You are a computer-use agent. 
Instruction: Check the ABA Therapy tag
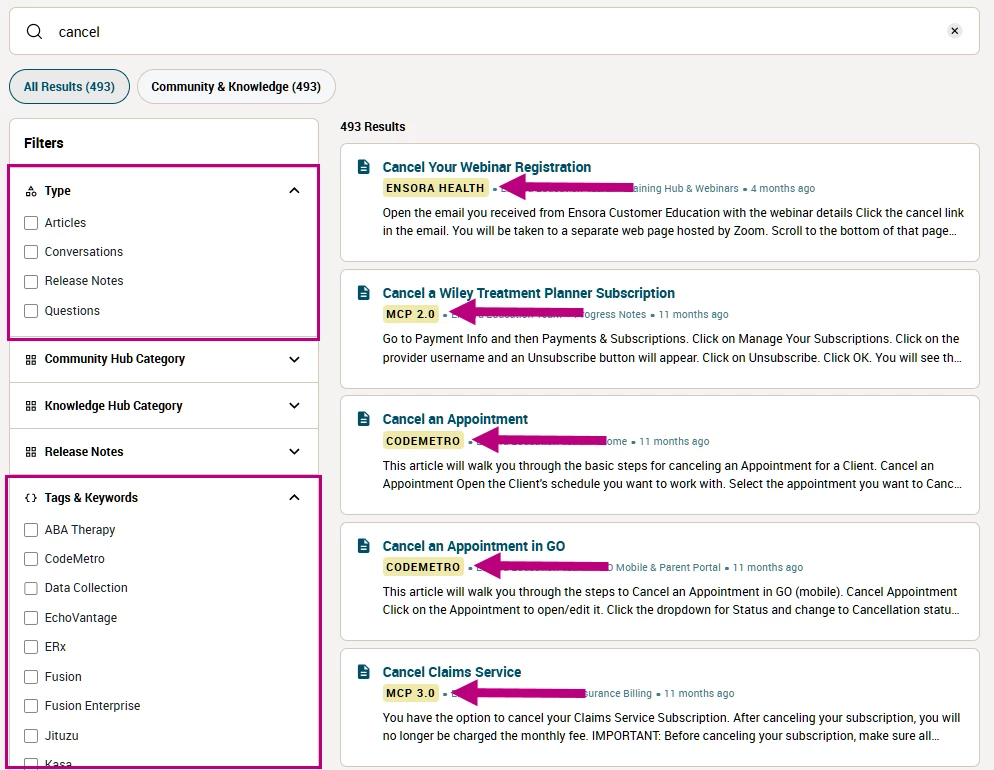[x=30, y=530]
